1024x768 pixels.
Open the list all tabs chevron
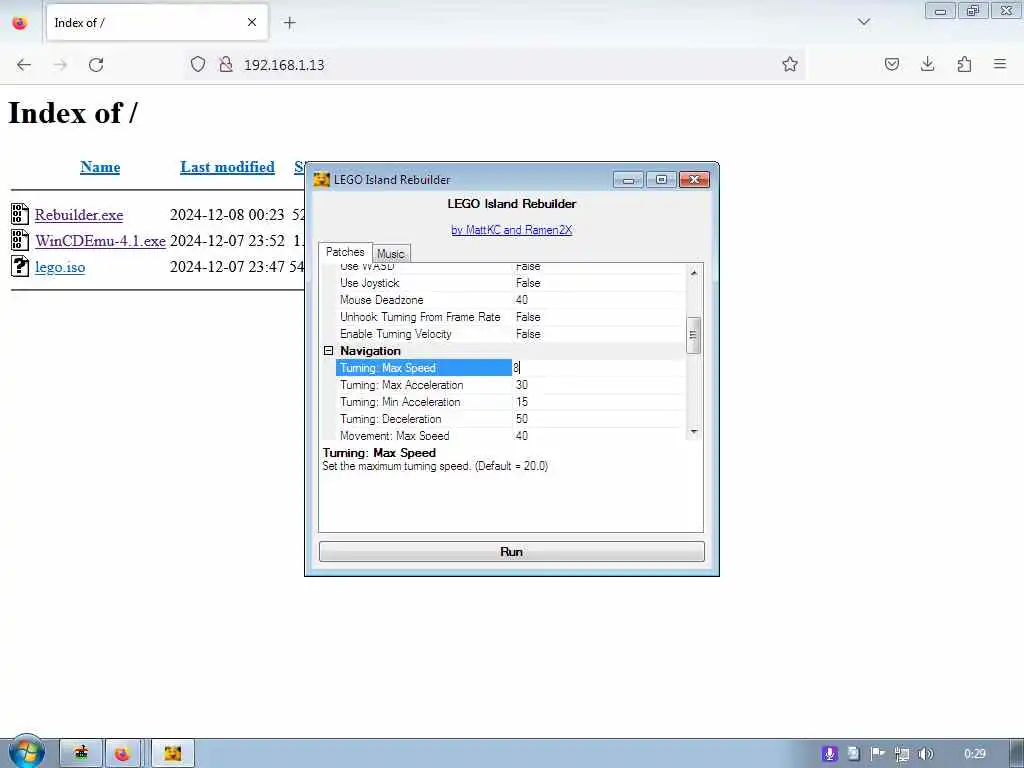pos(863,22)
